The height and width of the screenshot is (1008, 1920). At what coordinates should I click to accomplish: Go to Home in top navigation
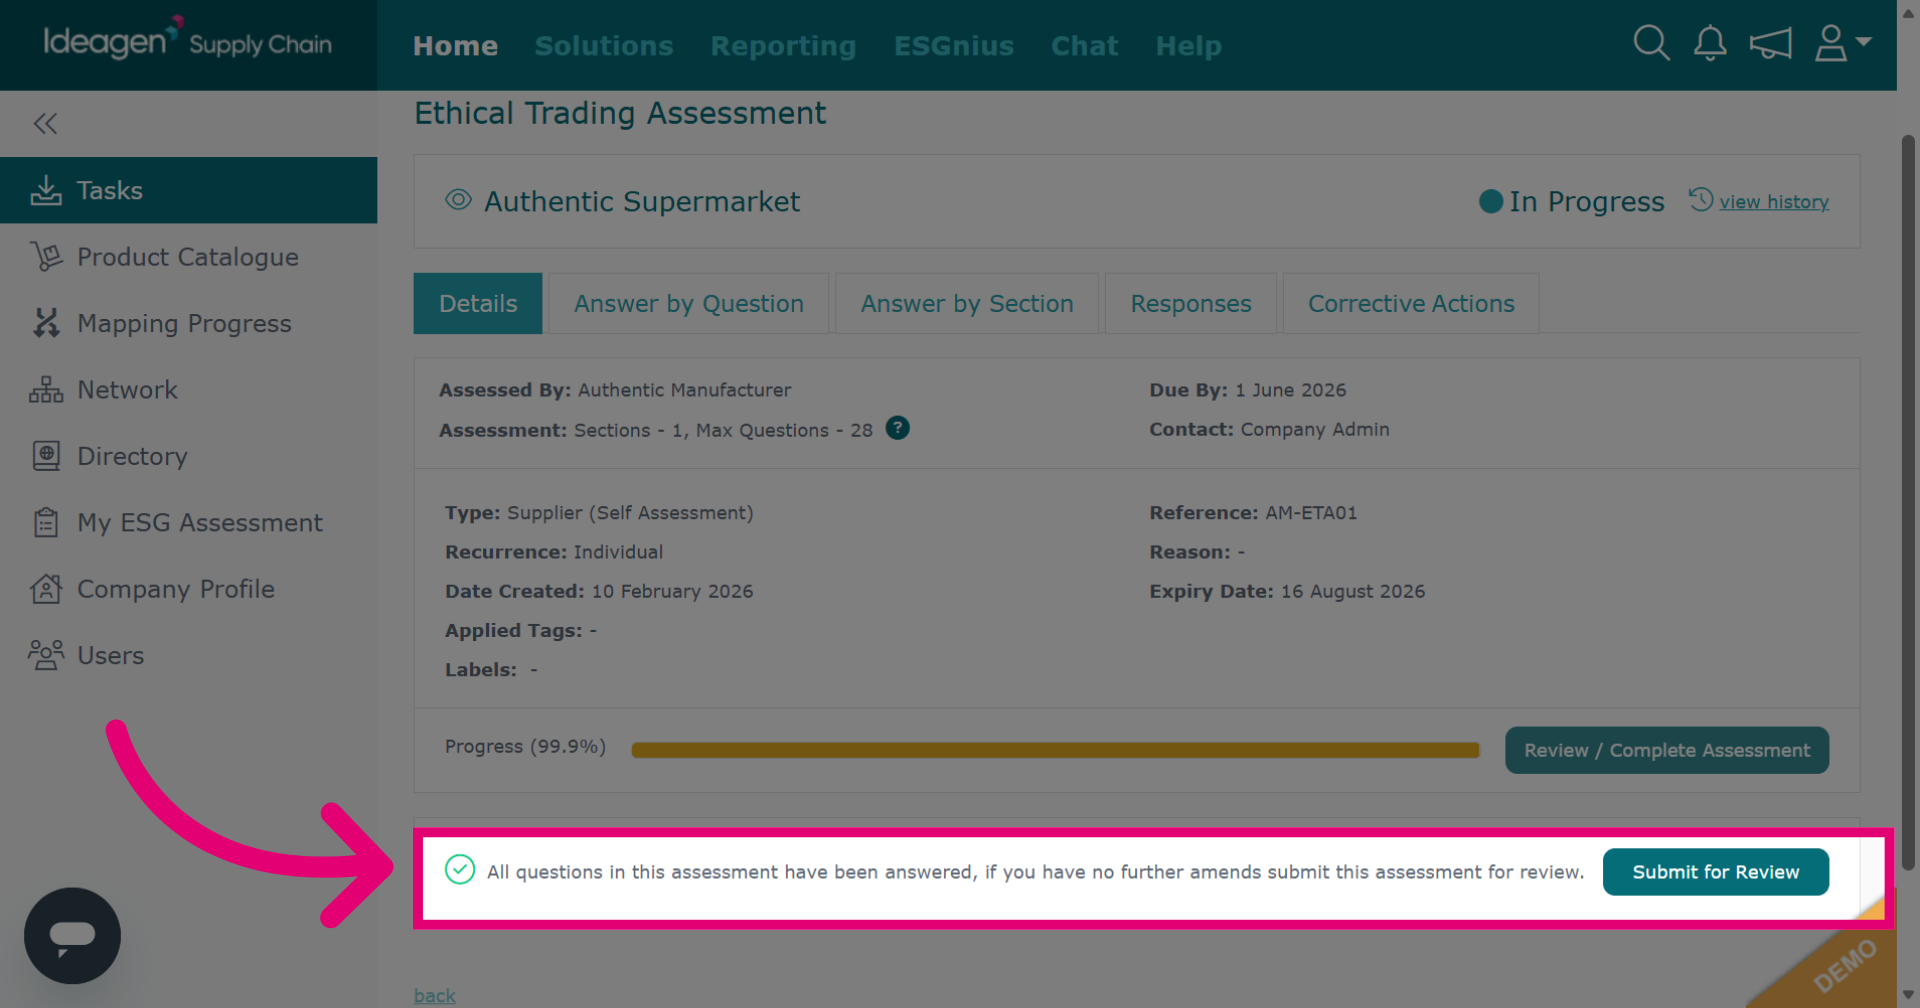click(455, 46)
